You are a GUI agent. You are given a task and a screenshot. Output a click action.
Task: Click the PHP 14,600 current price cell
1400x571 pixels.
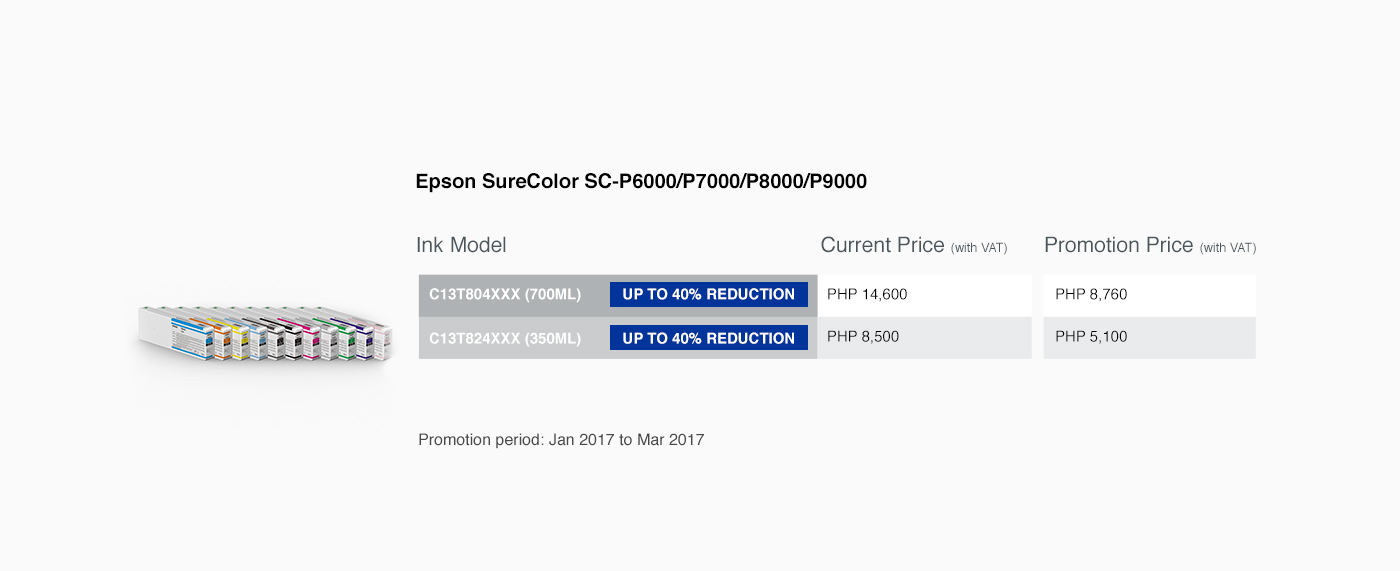click(925, 295)
